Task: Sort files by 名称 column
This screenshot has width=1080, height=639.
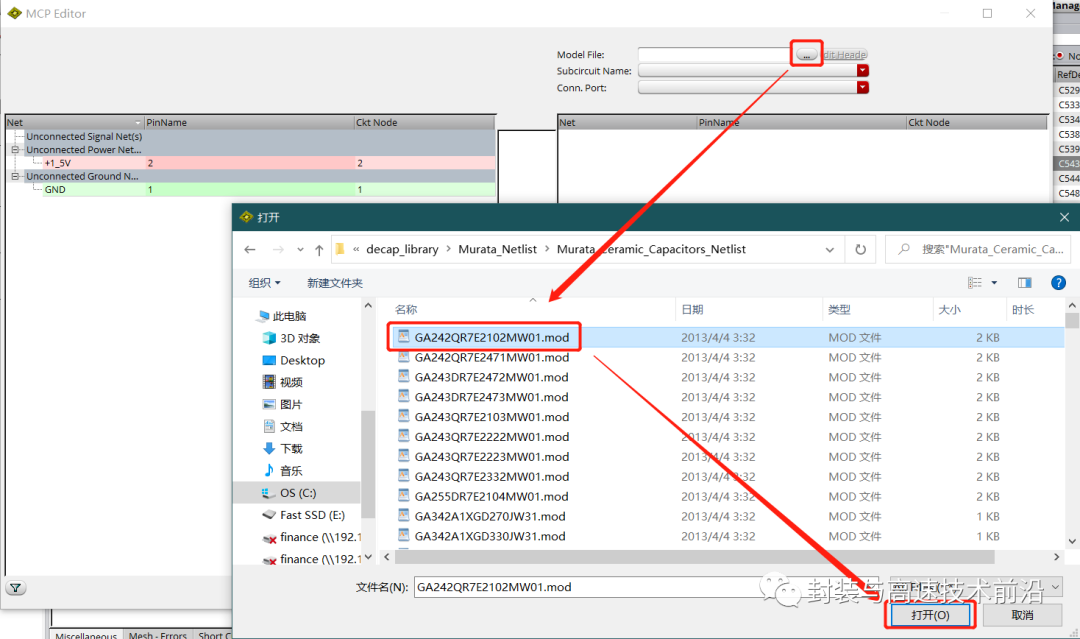Action: 406,310
